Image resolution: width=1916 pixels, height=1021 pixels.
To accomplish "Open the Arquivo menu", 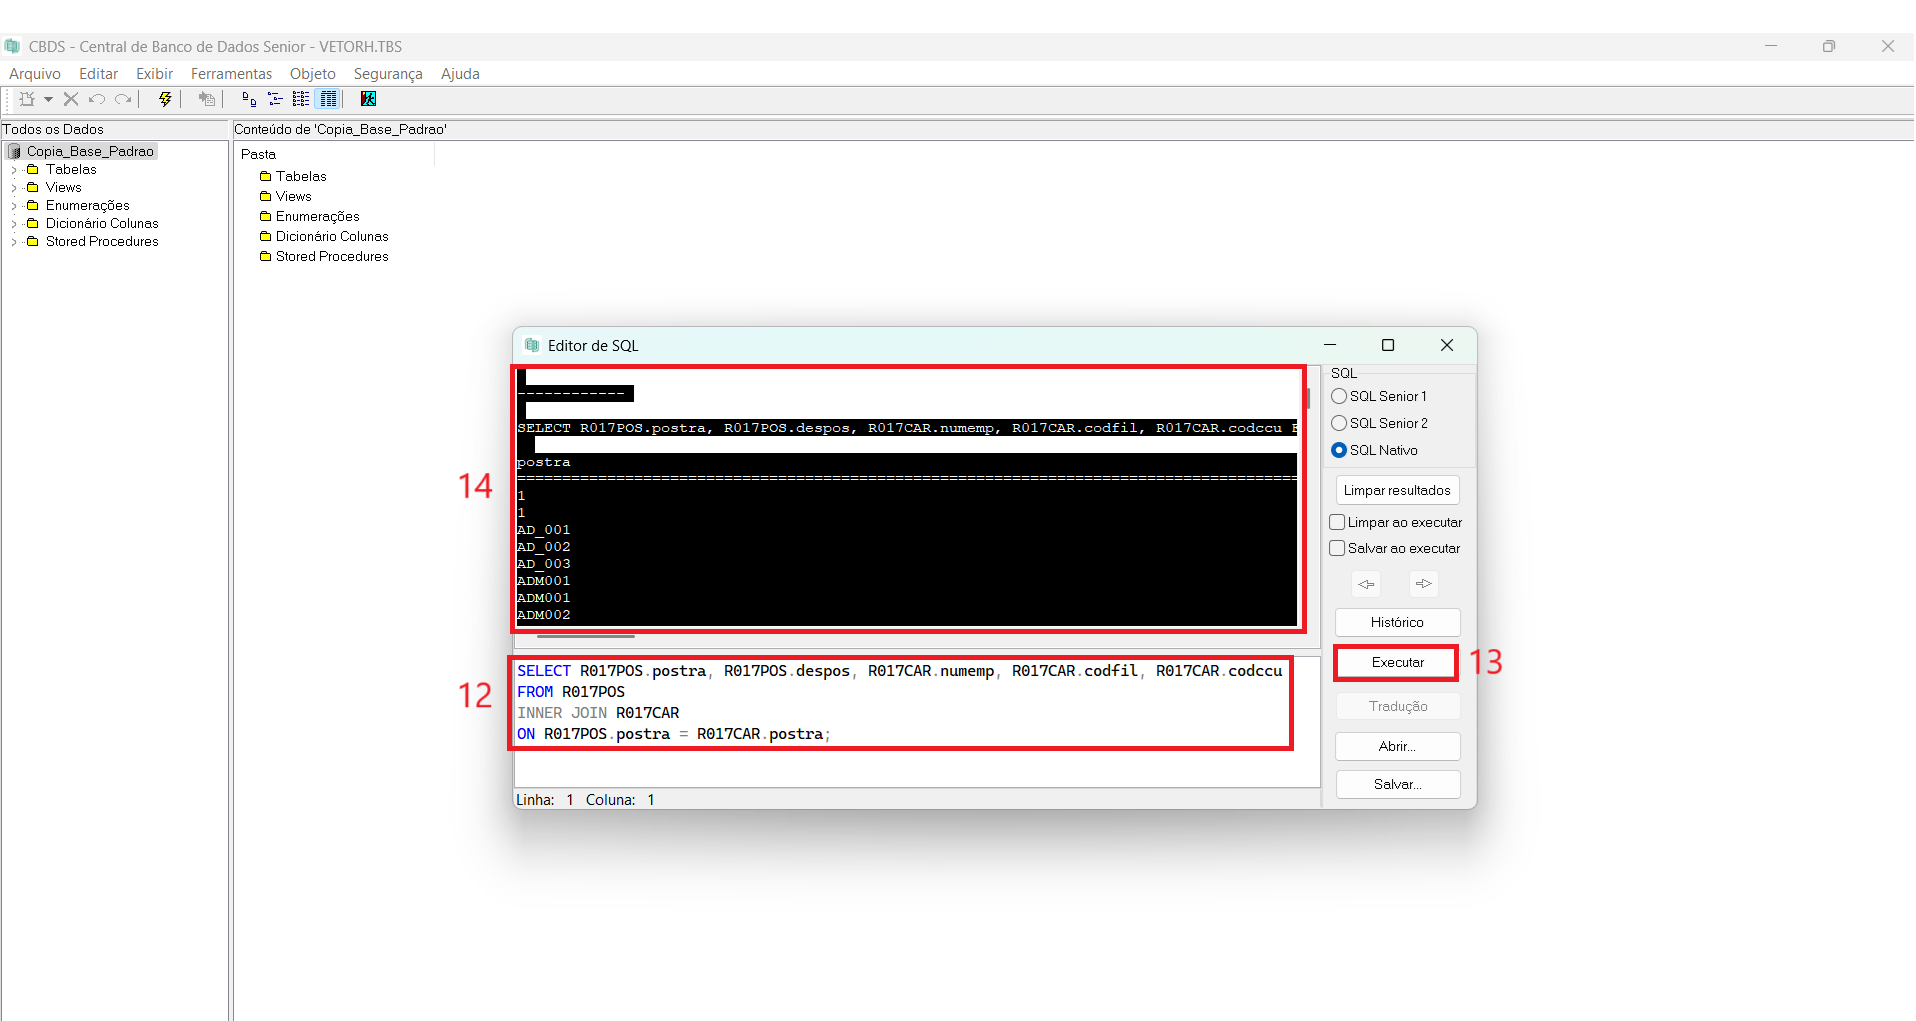I will [35, 74].
